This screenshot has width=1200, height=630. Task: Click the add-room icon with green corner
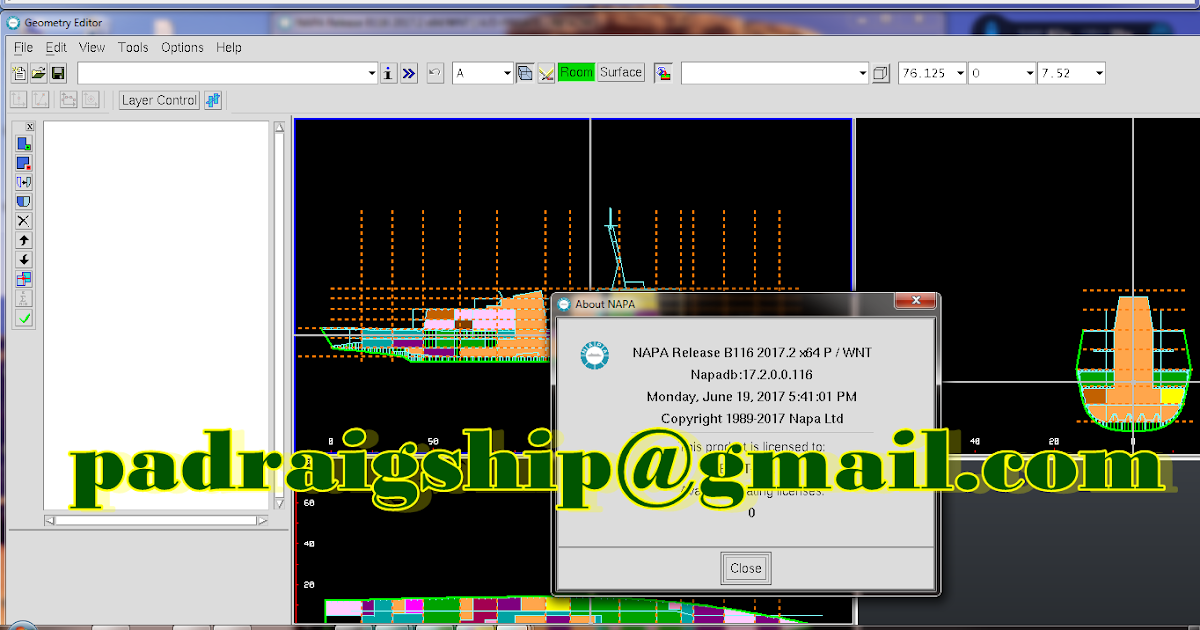click(x=25, y=144)
